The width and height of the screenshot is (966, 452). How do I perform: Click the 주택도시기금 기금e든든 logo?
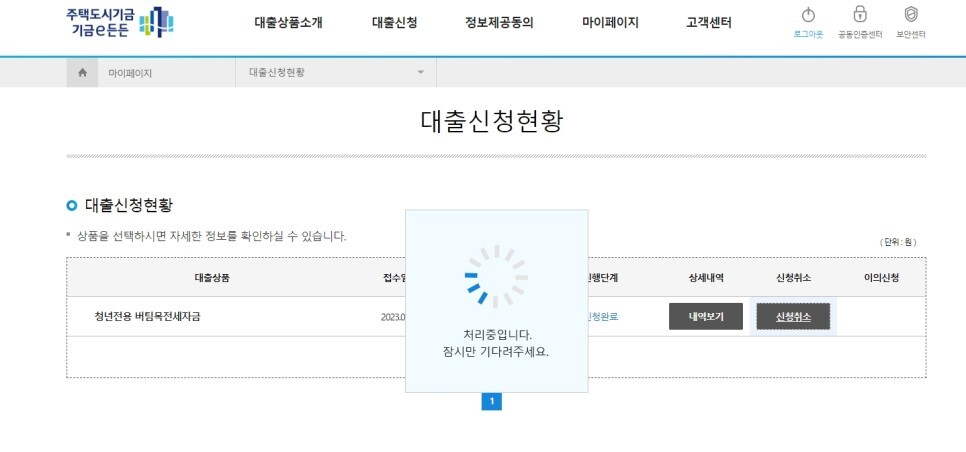120,23
